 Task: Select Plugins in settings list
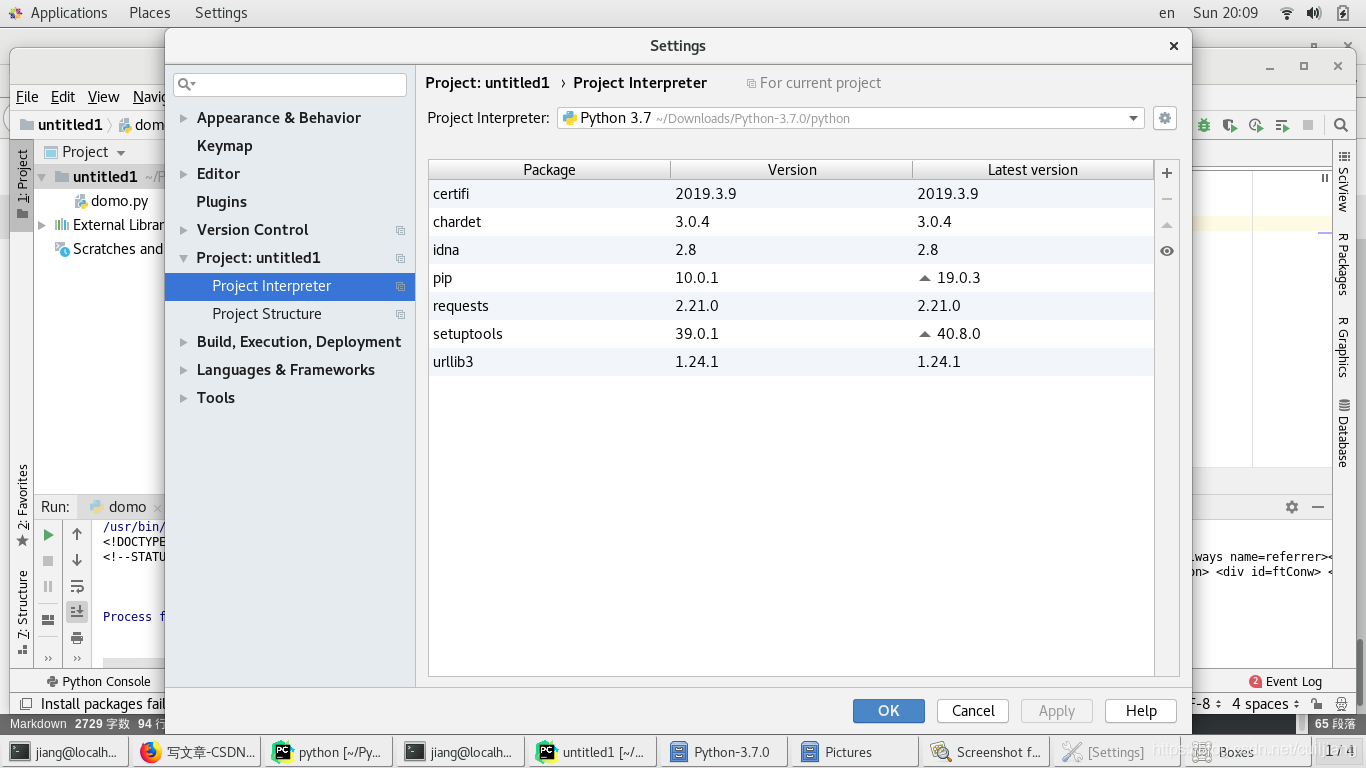(221, 202)
